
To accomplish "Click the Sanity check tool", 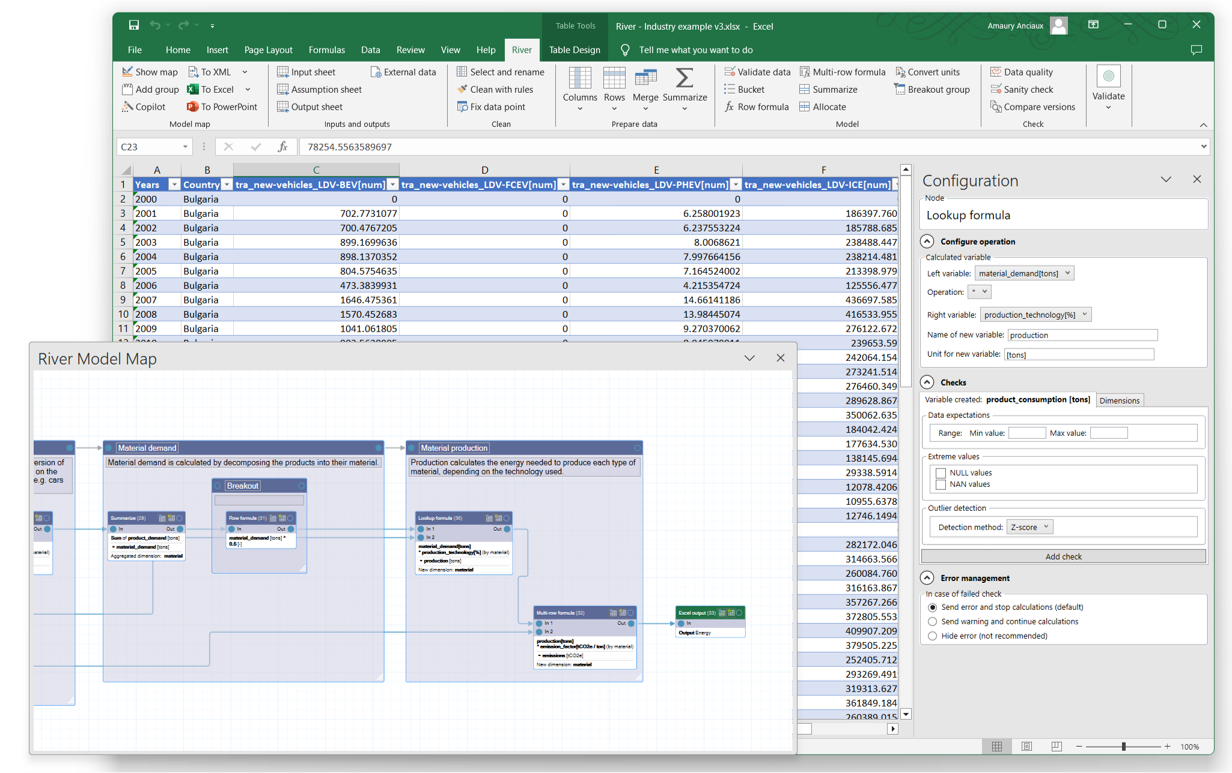I will tap(1020, 89).
